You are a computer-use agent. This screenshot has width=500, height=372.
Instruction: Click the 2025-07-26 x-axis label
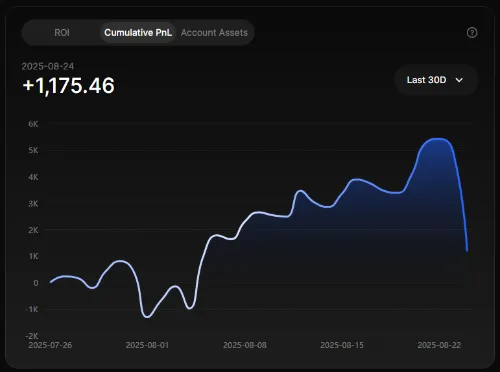(x=50, y=345)
